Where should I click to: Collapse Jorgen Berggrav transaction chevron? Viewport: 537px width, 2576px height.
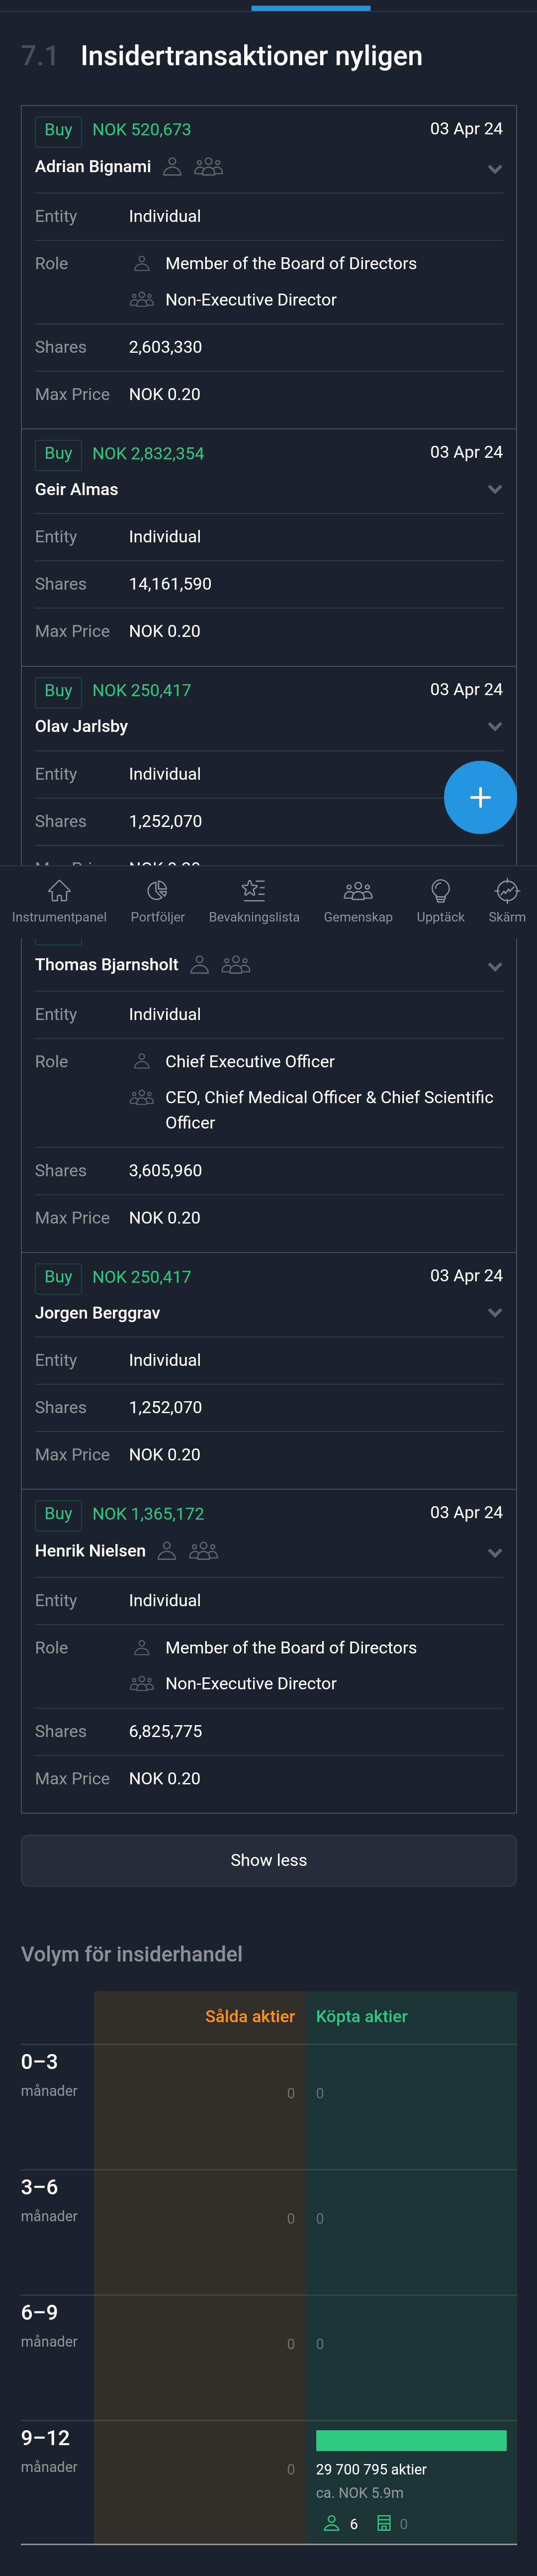coord(494,1313)
